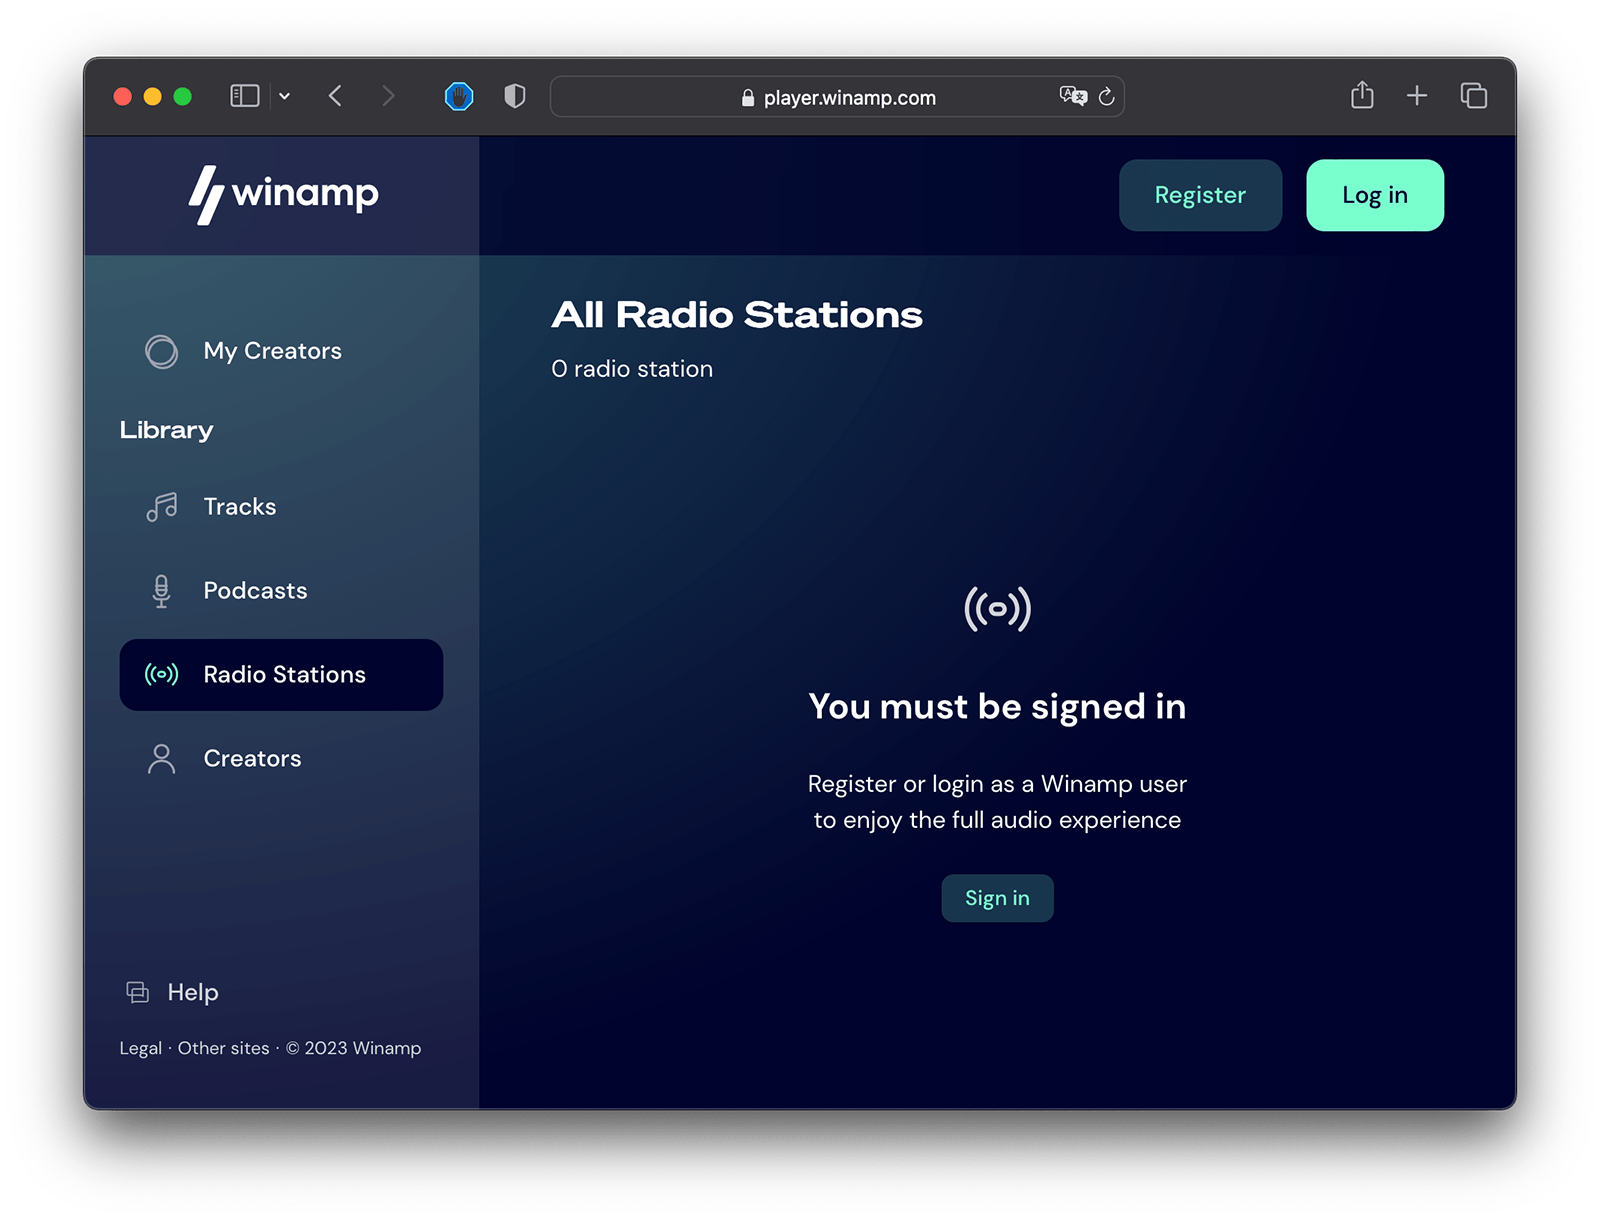Click the Tracks music note icon
Screen dimensions: 1600x1220
[161, 507]
